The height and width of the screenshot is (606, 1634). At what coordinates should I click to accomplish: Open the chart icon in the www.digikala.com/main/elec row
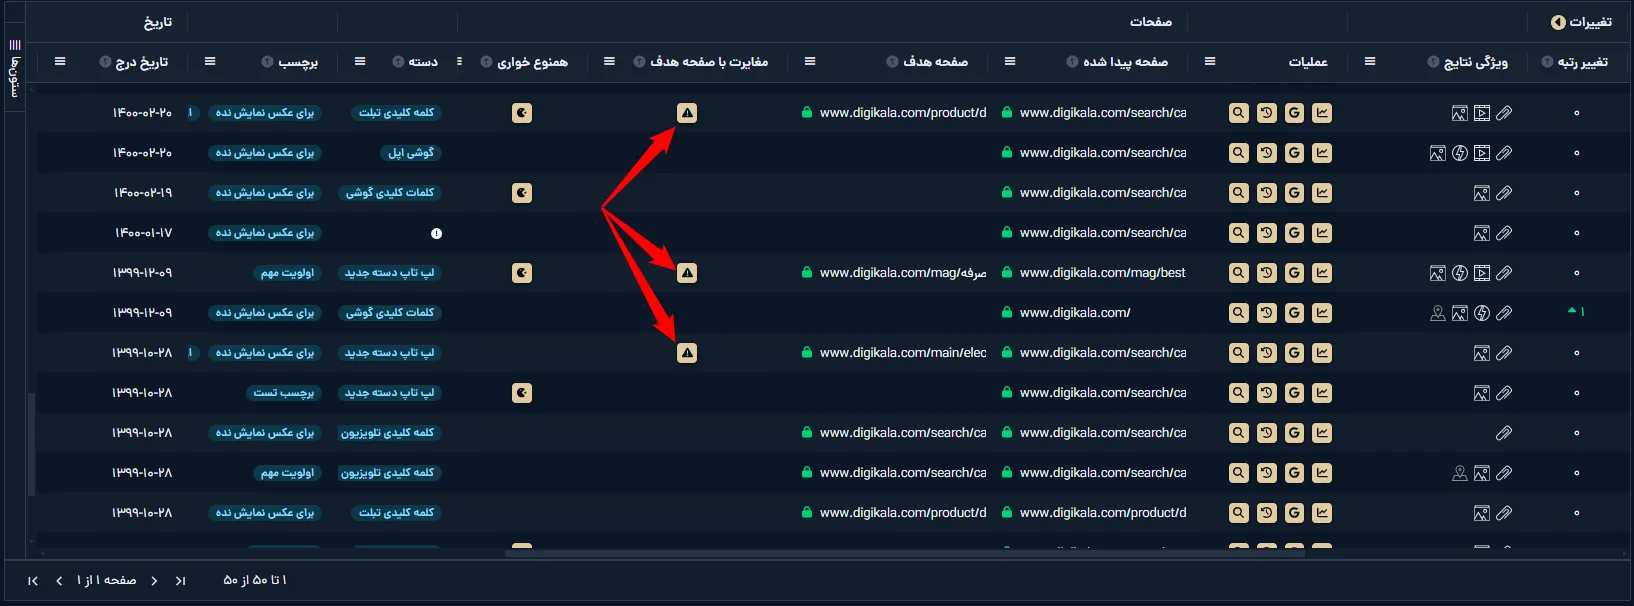point(1322,353)
